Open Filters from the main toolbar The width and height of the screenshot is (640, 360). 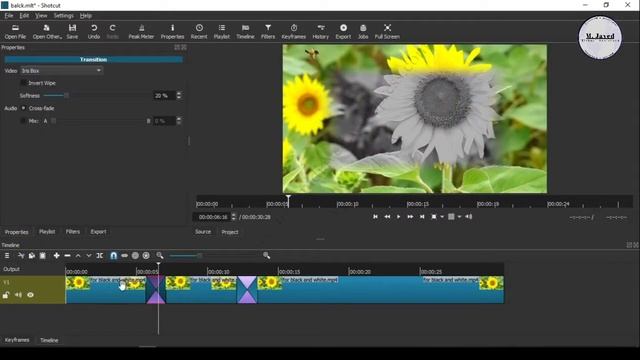coord(268,31)
